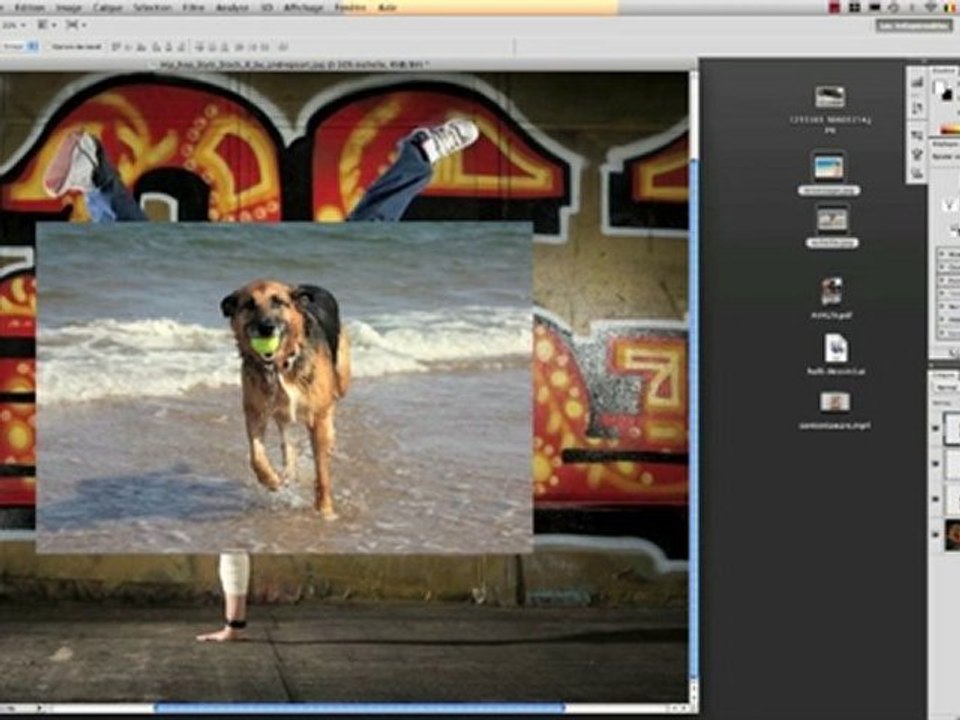Distribute left edges in options bar
This screenshot has width=960, height=720.
(239, 47)
